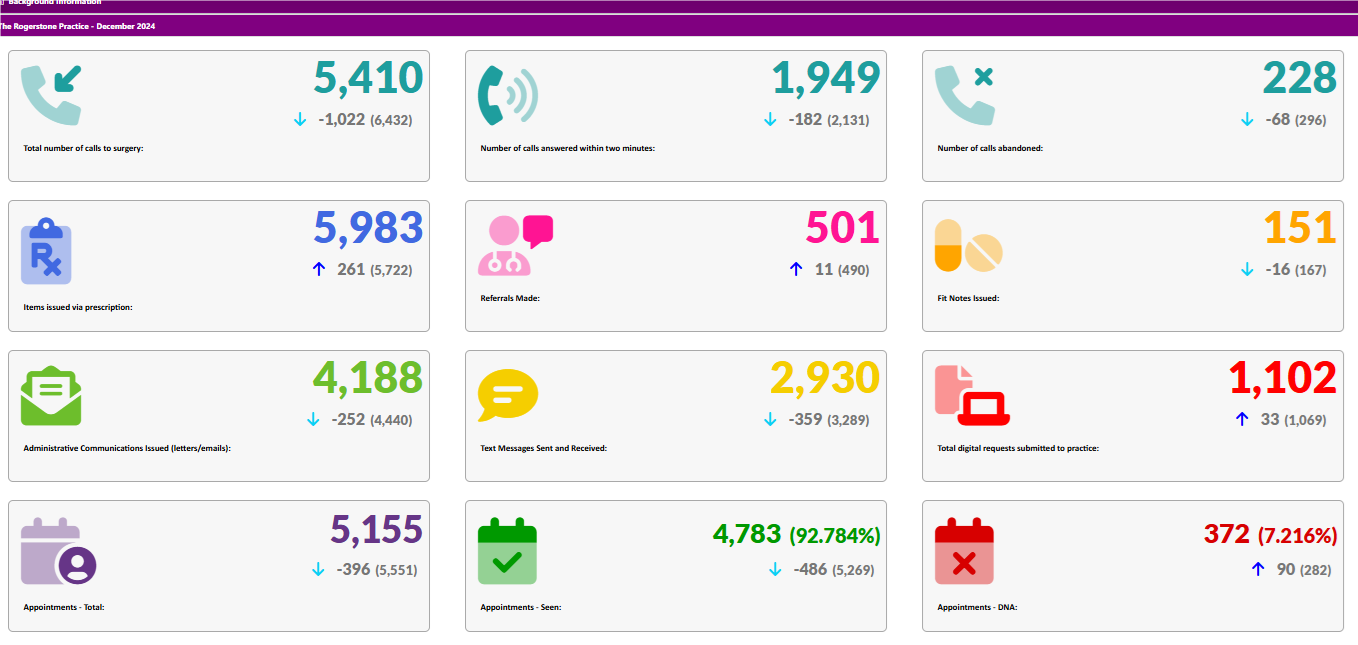Click the prescription clipboard Rx icon
1358x645 pixels.
pos(46,251)
